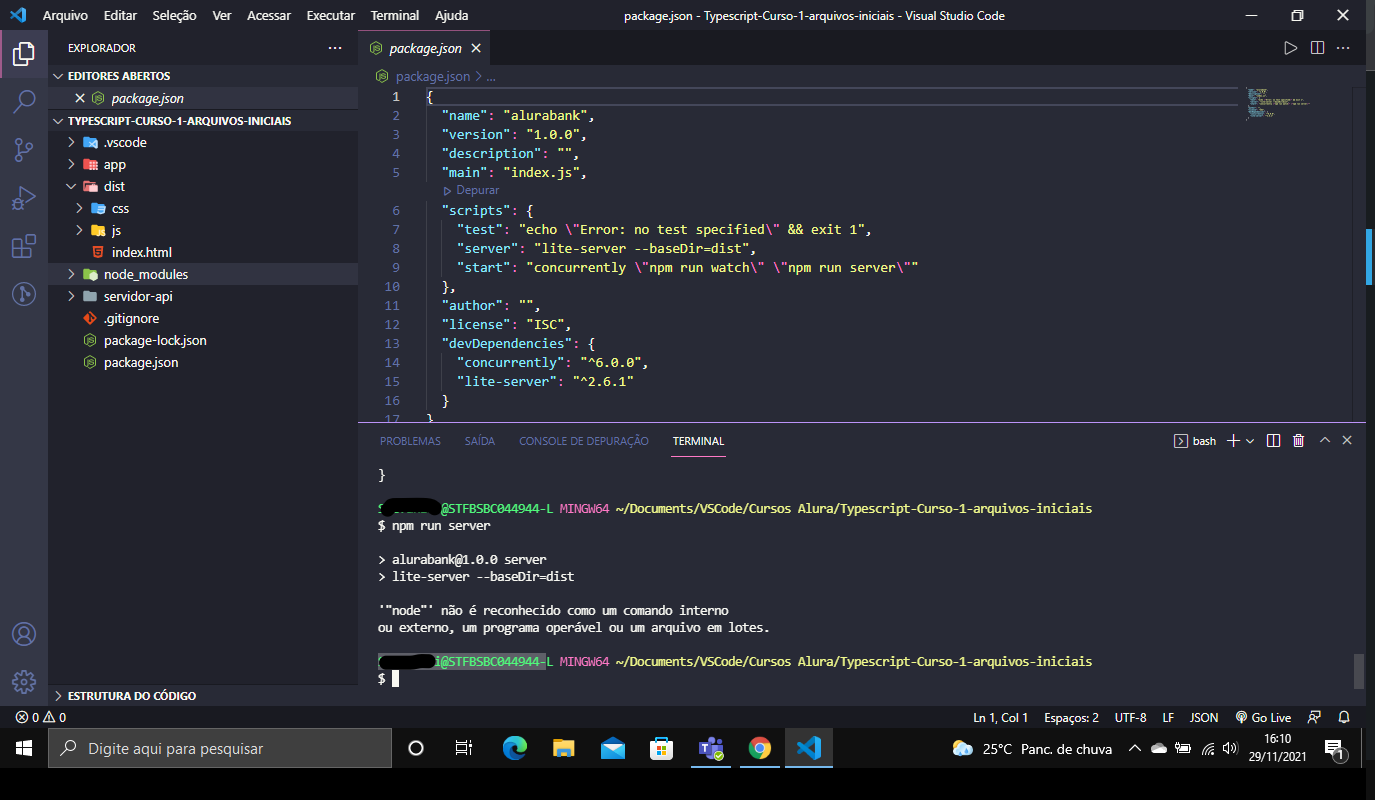Image resolution: width=1375 pixels, height=800 pixels.
Task: Switch to the Problemas panel tab
Action: (410, 441)
